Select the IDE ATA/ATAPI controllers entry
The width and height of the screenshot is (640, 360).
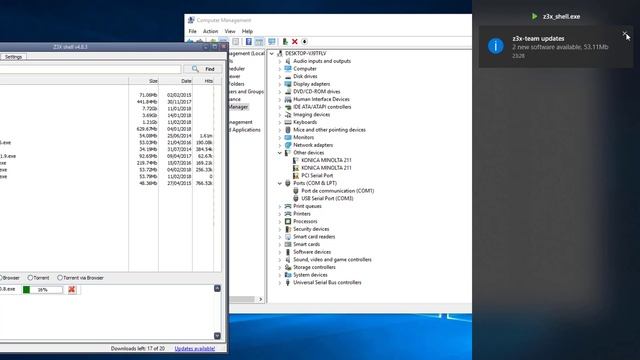[322, 107]
